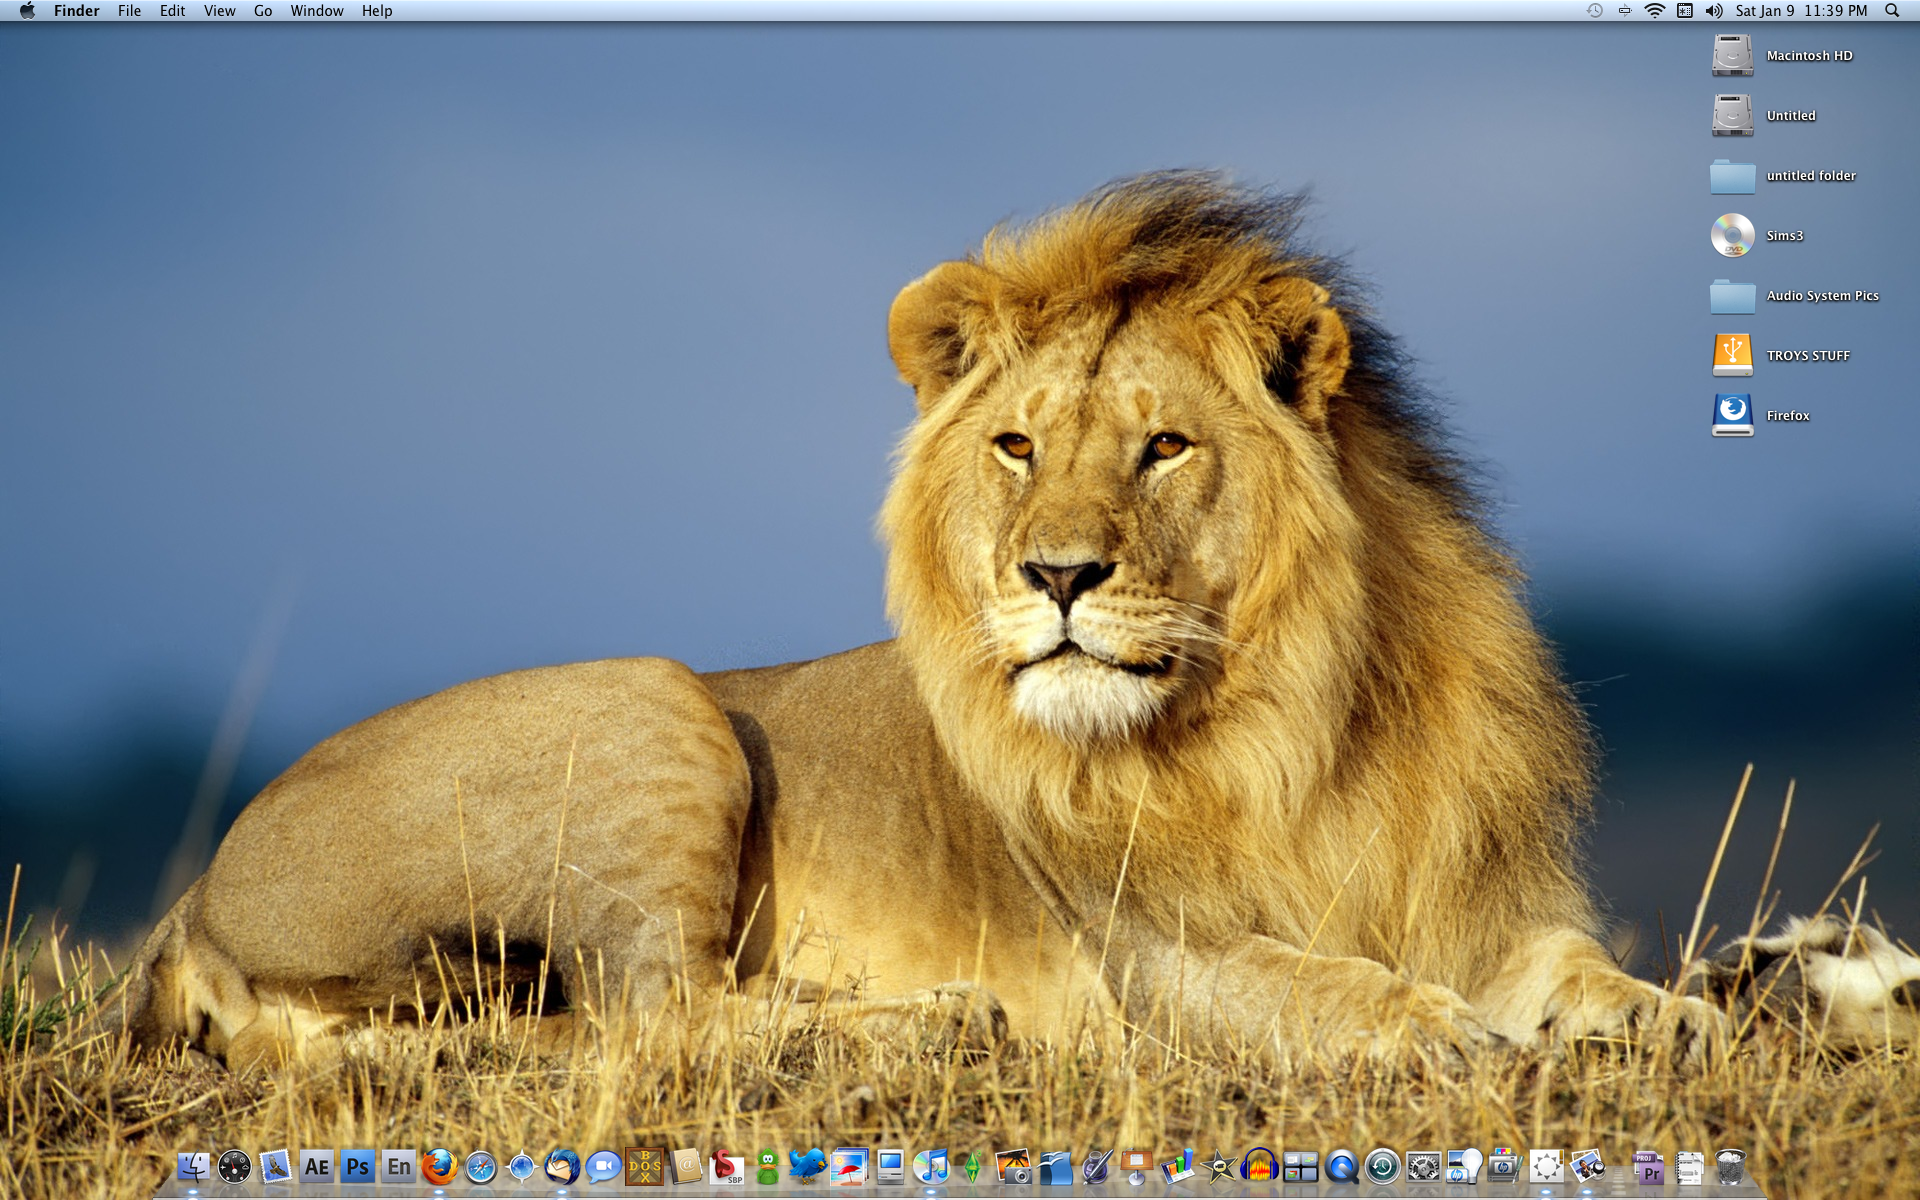Select the Sims3 DVD on desktop

(1732, 235)
